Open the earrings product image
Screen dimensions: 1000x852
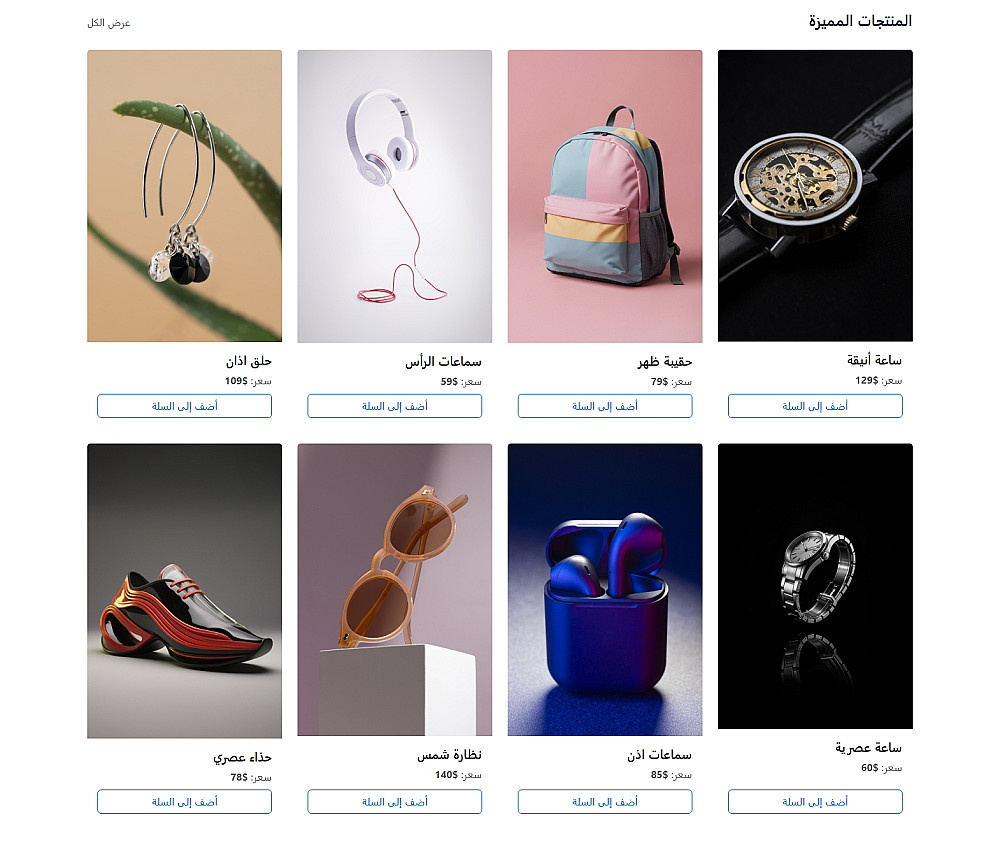184,196
